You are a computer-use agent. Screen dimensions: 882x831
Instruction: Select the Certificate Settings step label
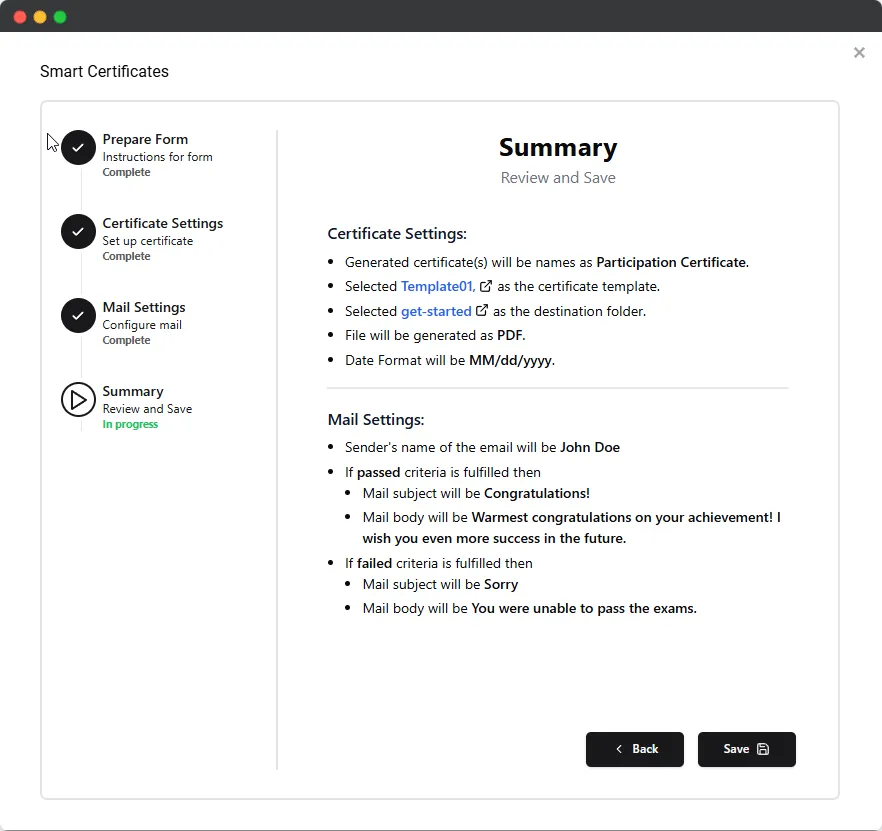pyautogui.click(x=163, y=223)
